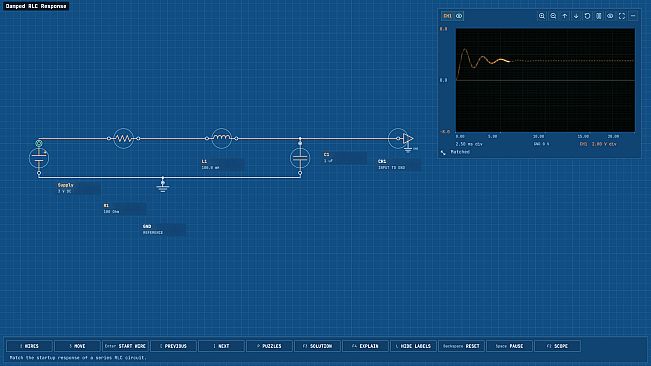The height and width of the screenshot is (366, 651).
Task: Select the CH1 channel button
Action: [447, 16]
